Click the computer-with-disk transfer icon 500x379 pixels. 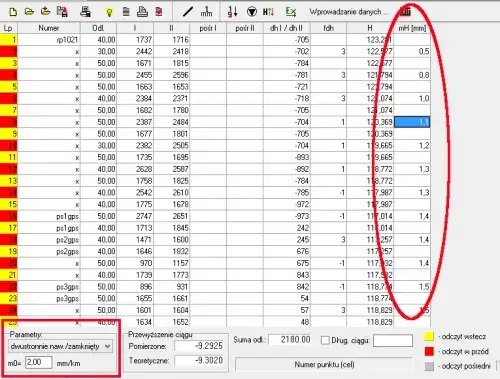(x=85, y=12)
